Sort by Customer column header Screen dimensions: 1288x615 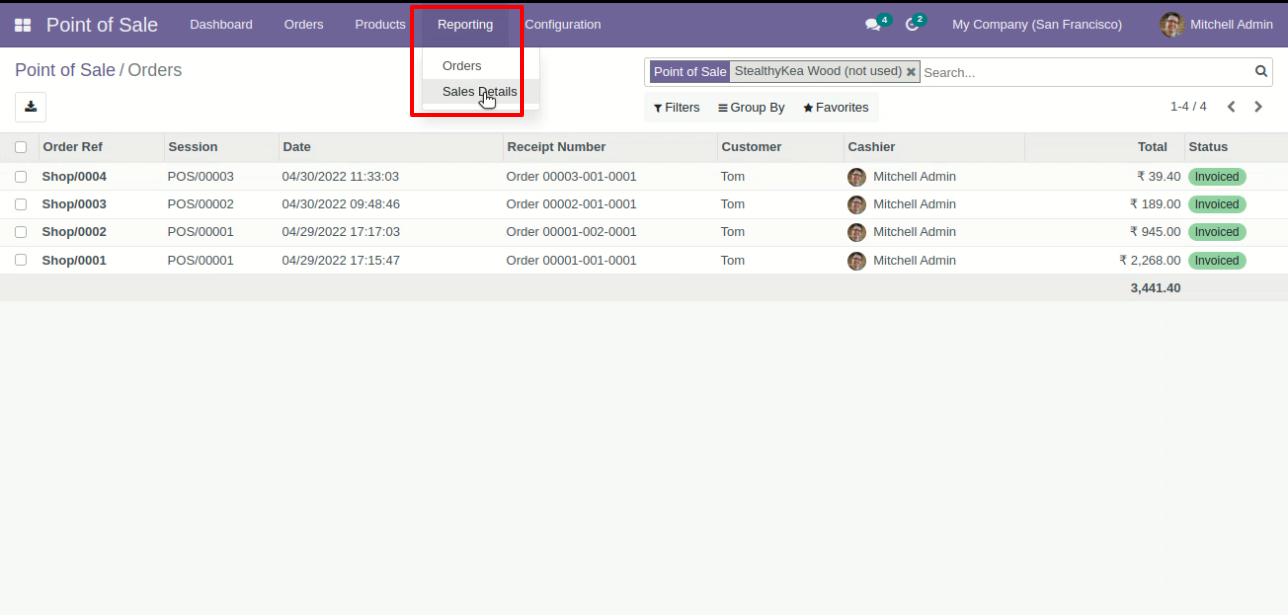[x=781, y=147]
